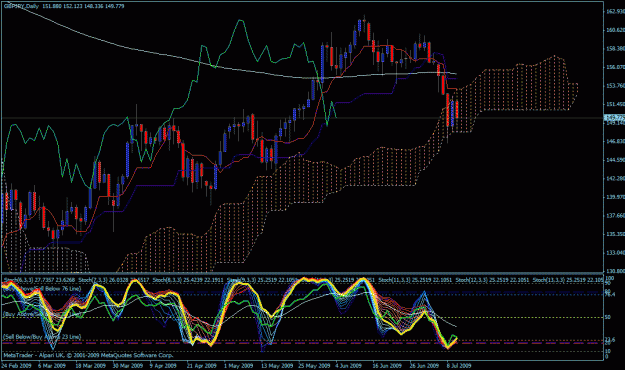Click the MetaTrader Alpari UK copyright text

[x=88, y=355]
